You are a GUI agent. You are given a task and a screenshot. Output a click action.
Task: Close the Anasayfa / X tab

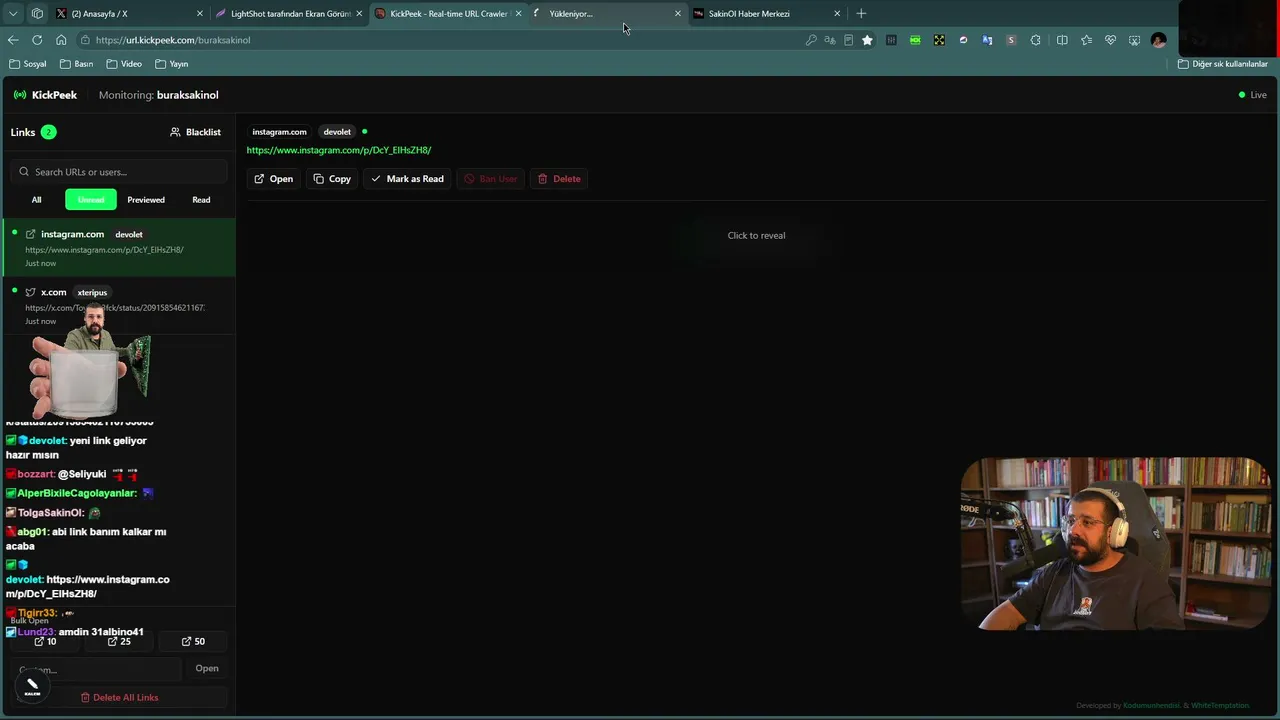[x=200, y=14]
